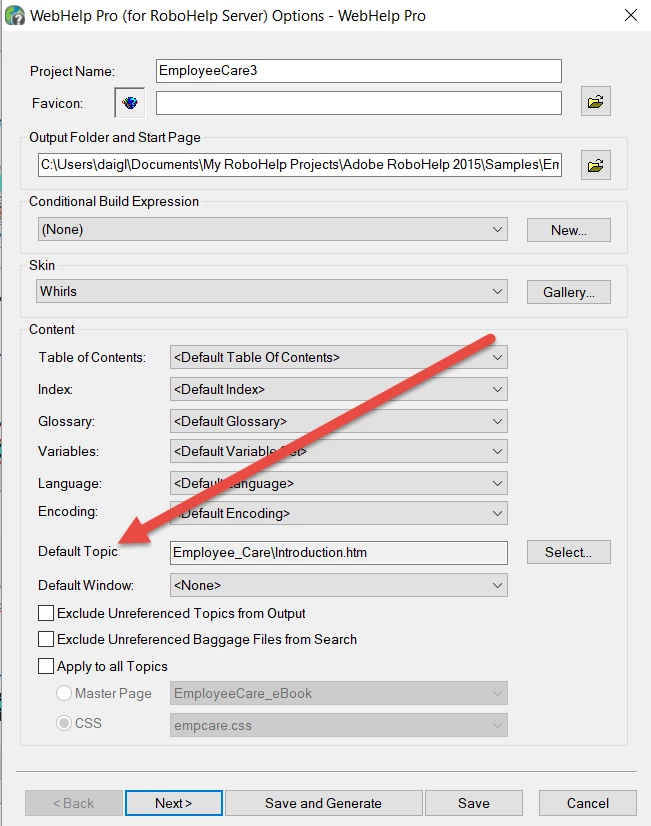The image size is (651, 826).
Task: Browse for output folder with folder icon
Action: pos(596,165)
